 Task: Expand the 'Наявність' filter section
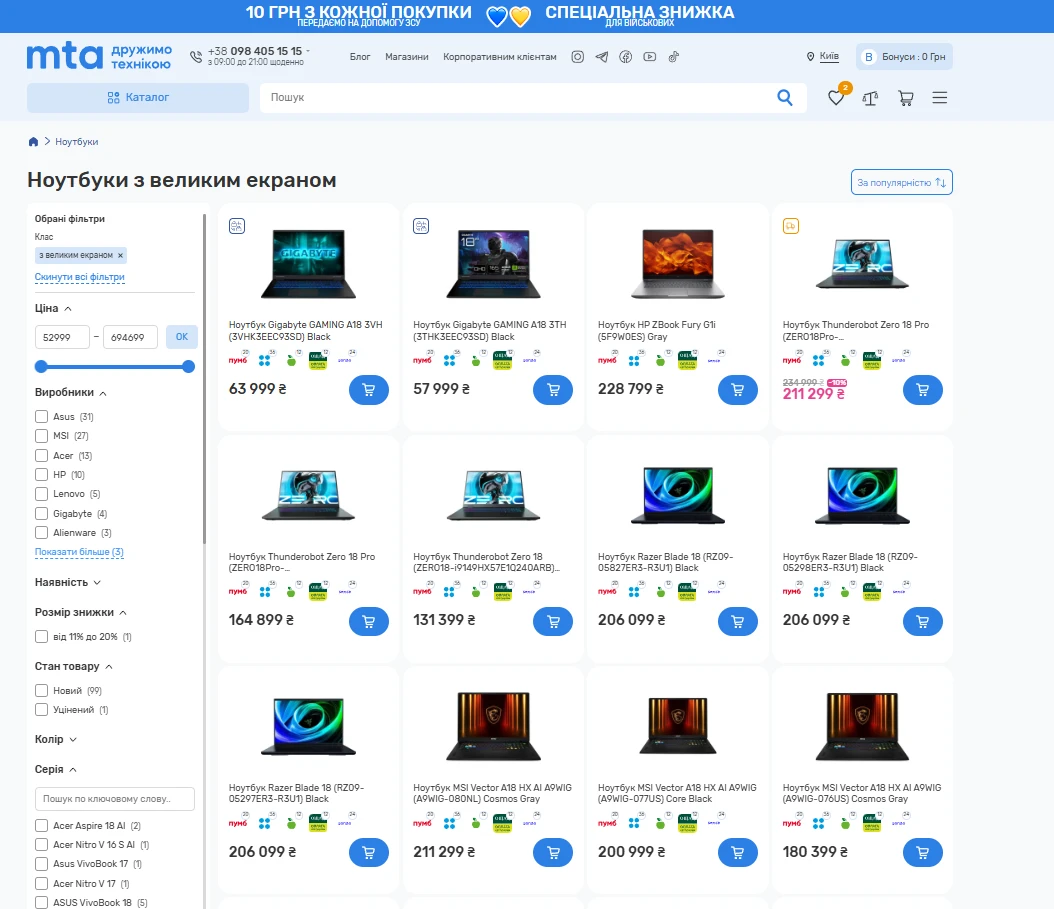pyautogui.click(x=68, y=582)
